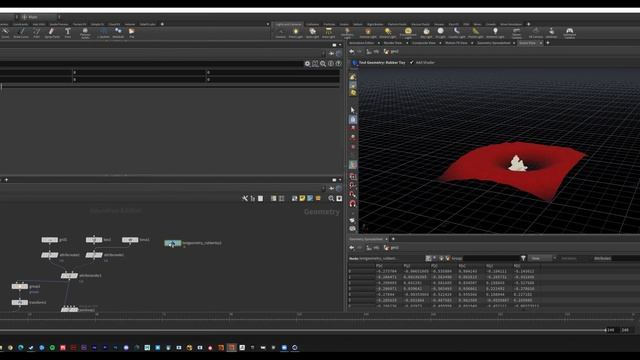This screenshot has height=360, width=640.
Task: Select the L-System shelf tool
Action: point(103,33)
